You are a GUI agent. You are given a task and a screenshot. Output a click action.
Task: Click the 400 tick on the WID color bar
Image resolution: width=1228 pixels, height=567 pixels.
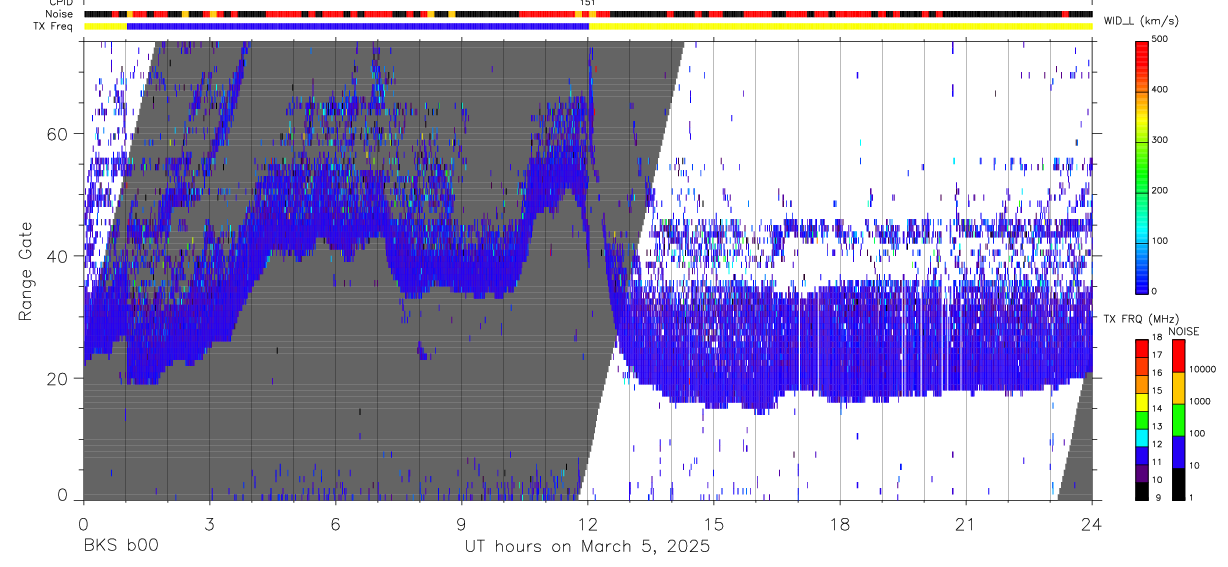click(x=1159, y=90)
